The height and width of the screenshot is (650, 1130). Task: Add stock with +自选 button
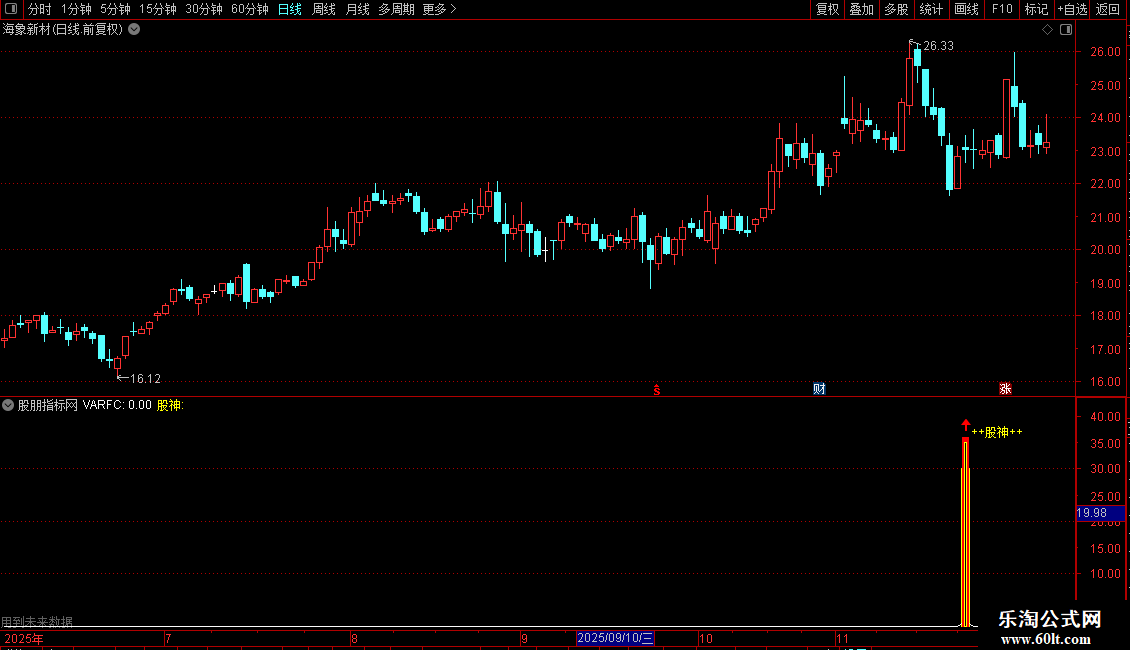coord(1072,9)
